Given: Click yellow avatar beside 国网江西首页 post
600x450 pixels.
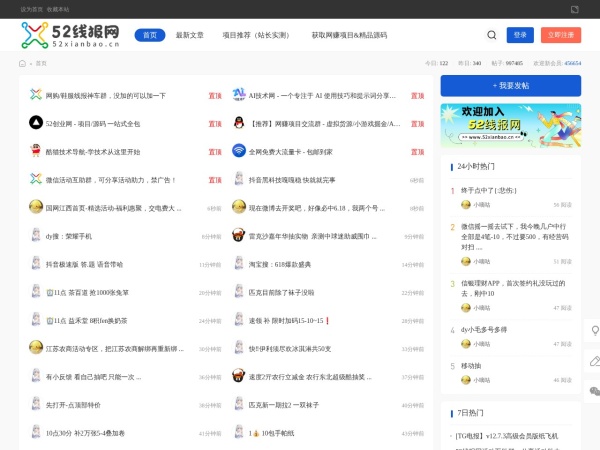Looking at the screenshot, I should [36, 207].
